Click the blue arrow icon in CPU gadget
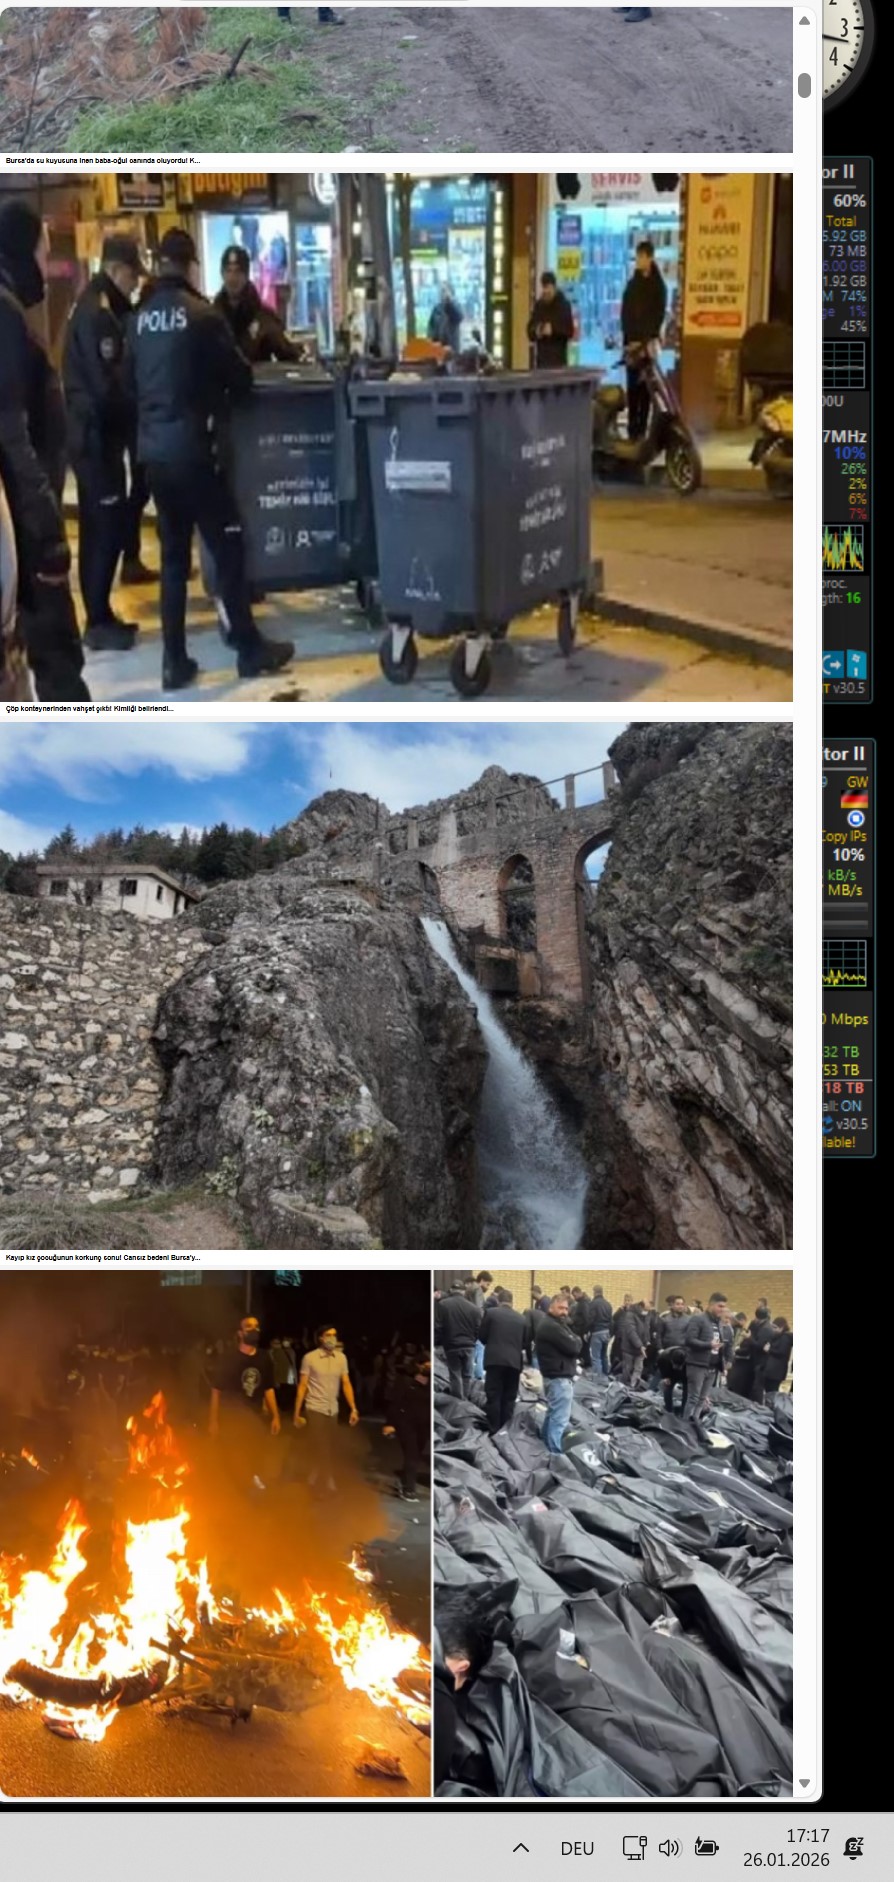894x1882 pixels. (833, 663)
